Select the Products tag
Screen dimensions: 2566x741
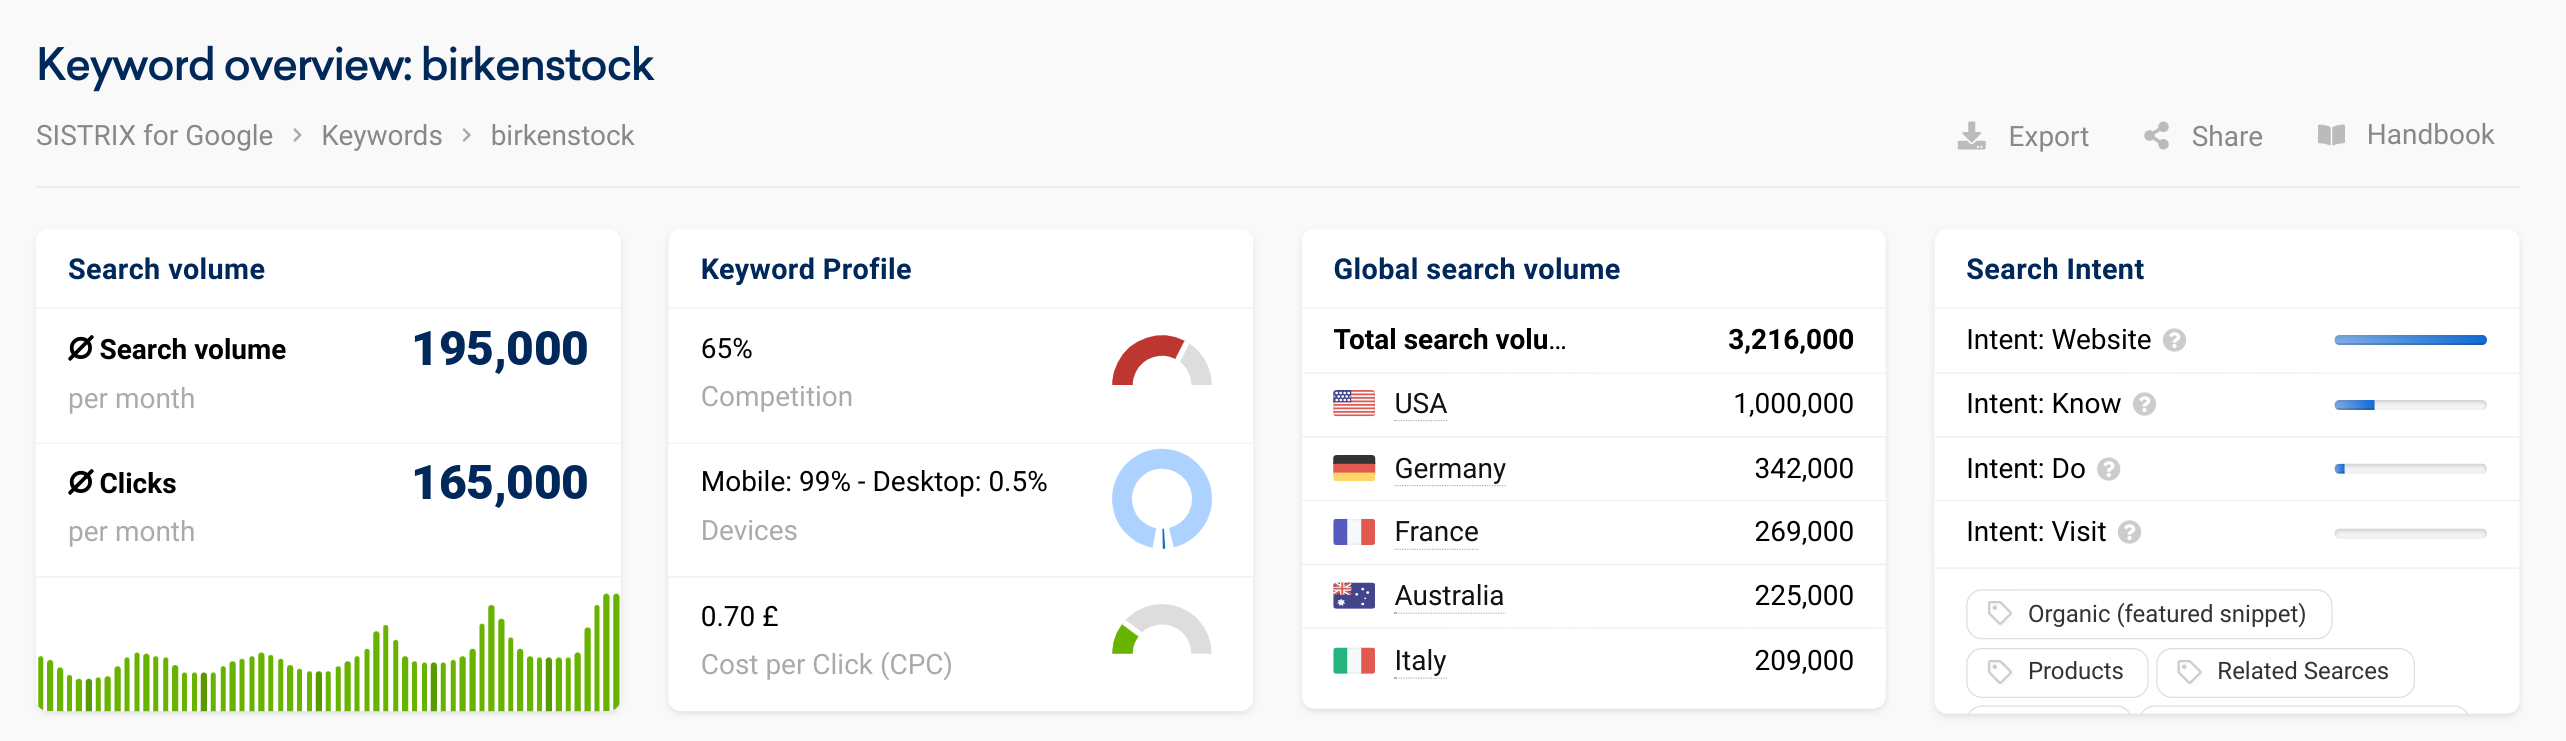pyautogui.click(x=2056, y=671)
